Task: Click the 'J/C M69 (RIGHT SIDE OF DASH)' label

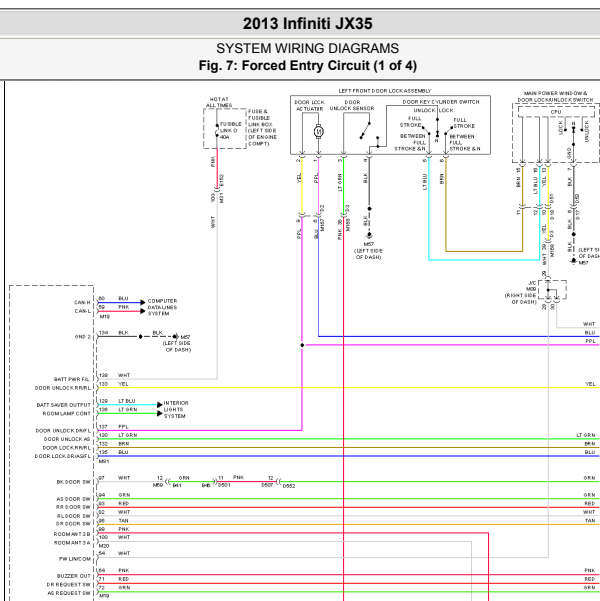Action: pyautogui.click(x=521, y=292)
